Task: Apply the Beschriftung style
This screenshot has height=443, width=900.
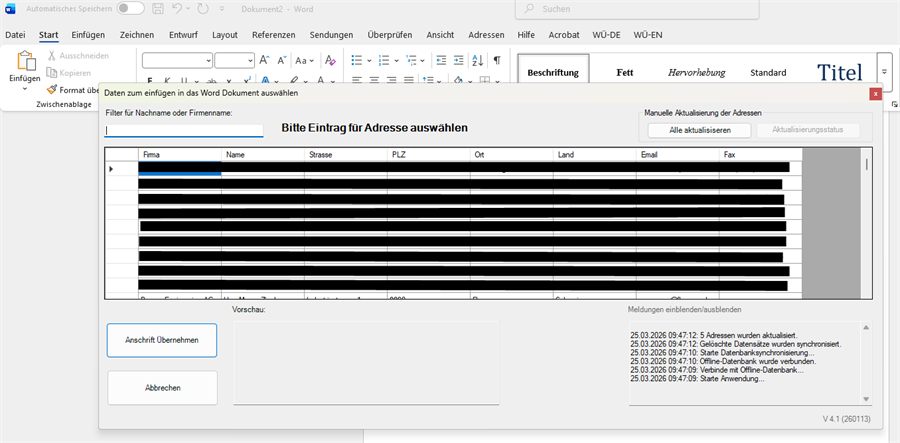Action: (x=553, y=73)
